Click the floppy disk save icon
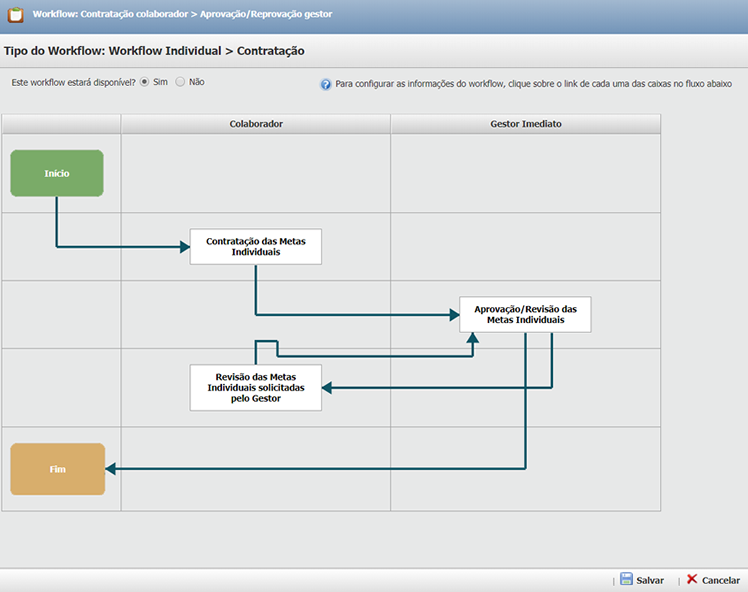The image size is (748, 592). tap(626, 579)
